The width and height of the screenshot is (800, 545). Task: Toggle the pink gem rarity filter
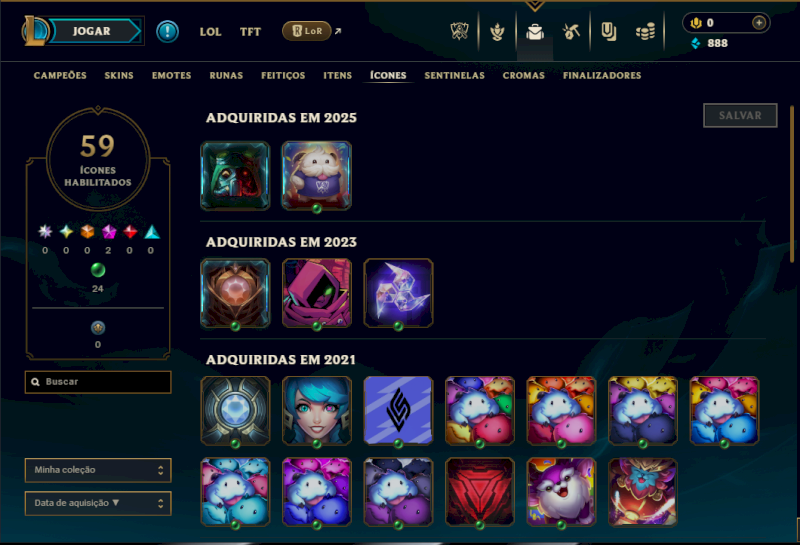(x=109, y=232)
